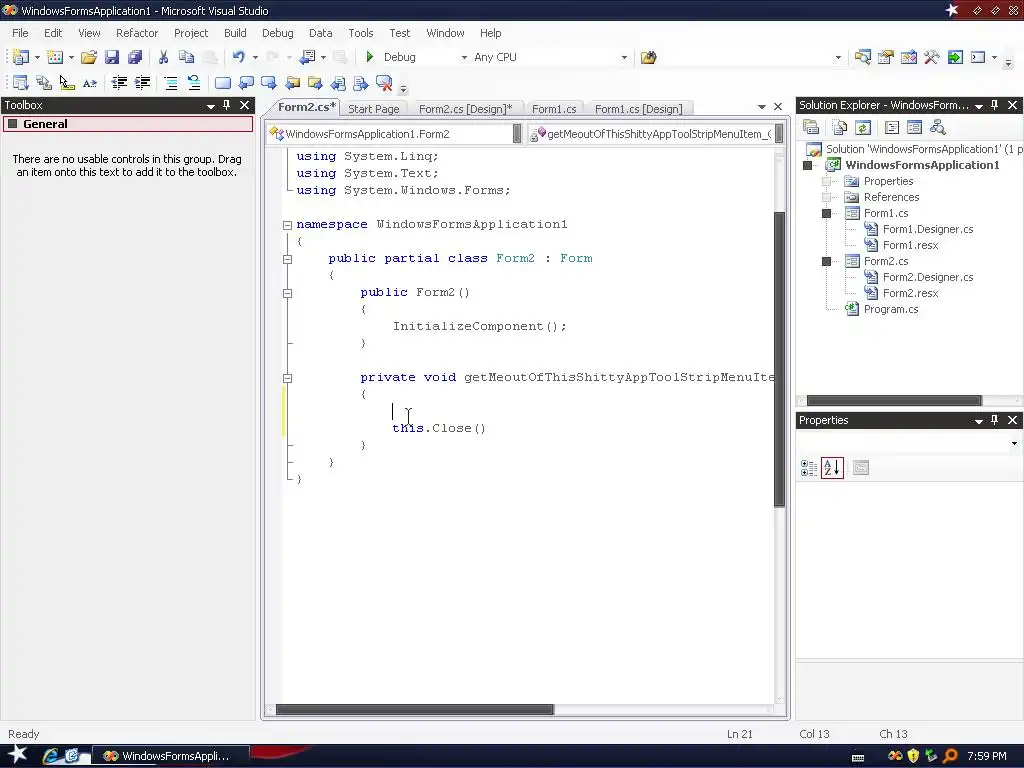Toggle auto-hide pin on Solution Explorer panel

click(x=995, y=105)
